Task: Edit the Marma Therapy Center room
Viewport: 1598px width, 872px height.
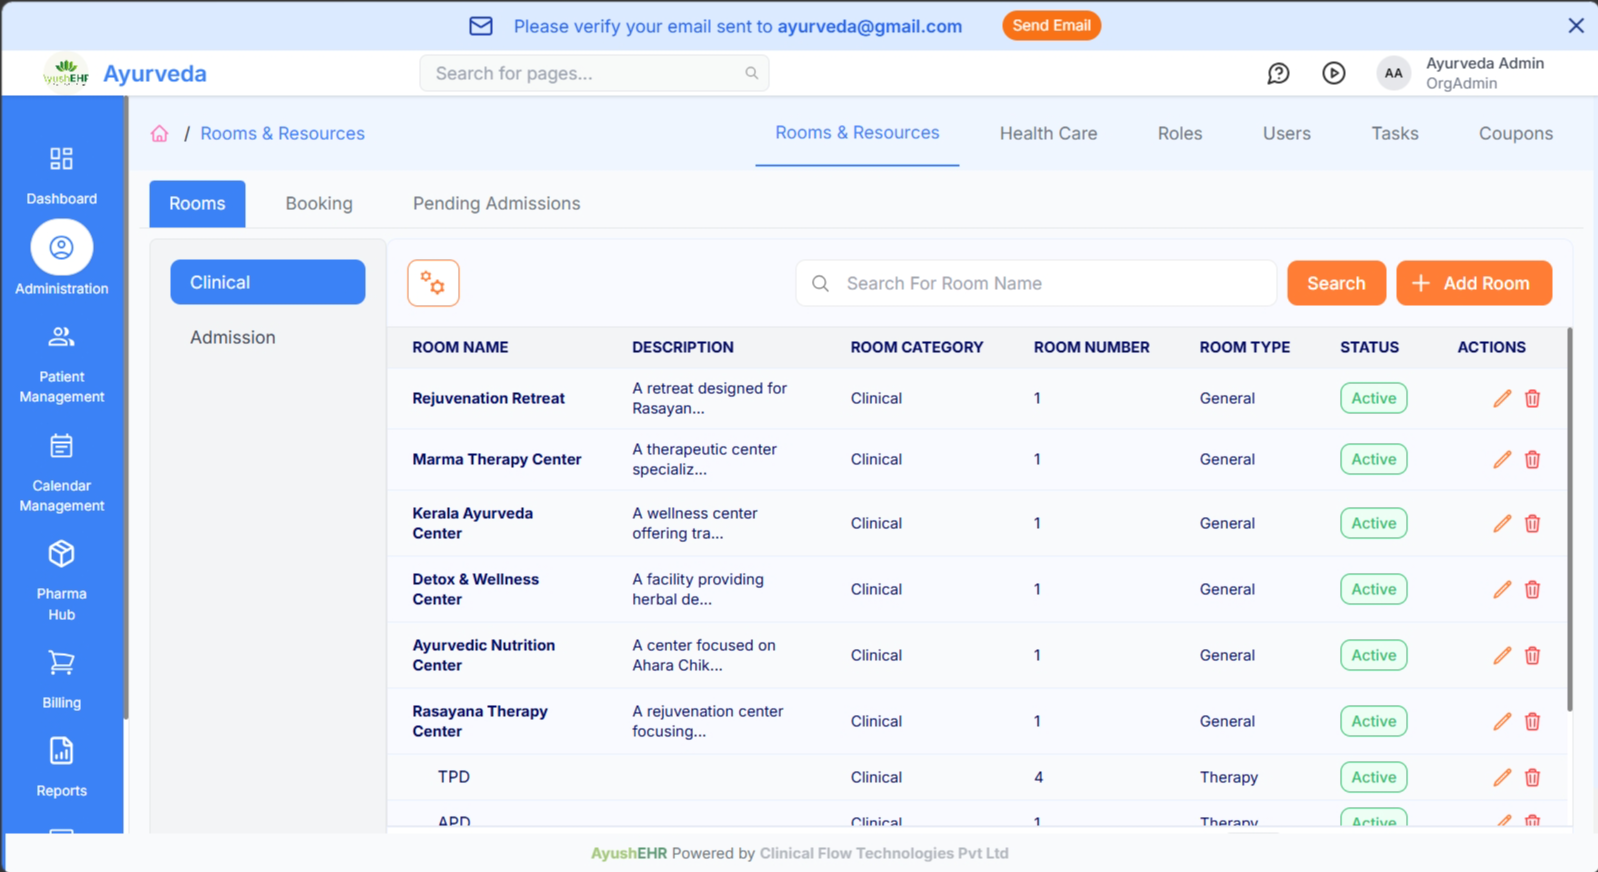Action: pos(1502,459)
